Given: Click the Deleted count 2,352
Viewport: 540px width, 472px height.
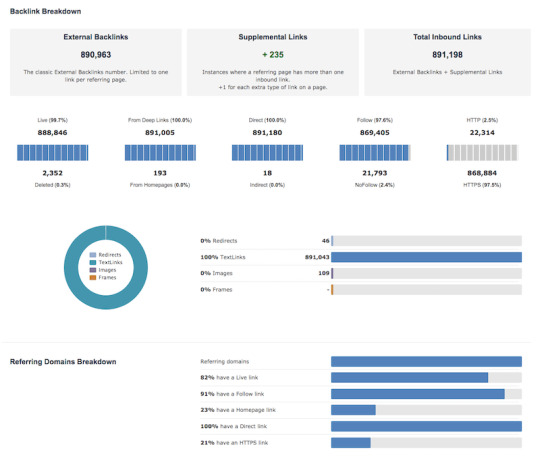Looking at the screenshot, I should (53, 173).
